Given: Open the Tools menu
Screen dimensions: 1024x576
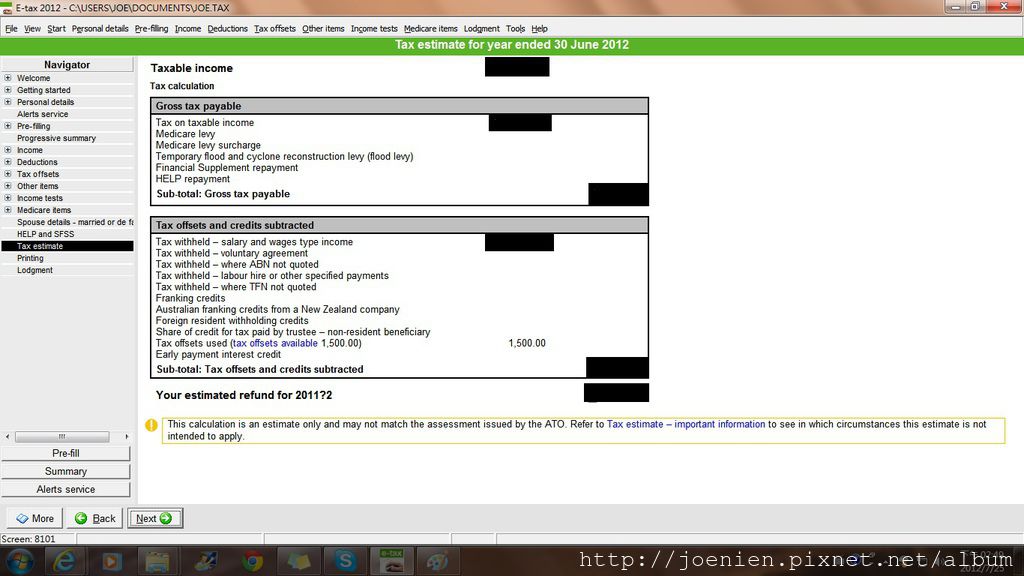Looking at the screenshot, I should 515,29.
